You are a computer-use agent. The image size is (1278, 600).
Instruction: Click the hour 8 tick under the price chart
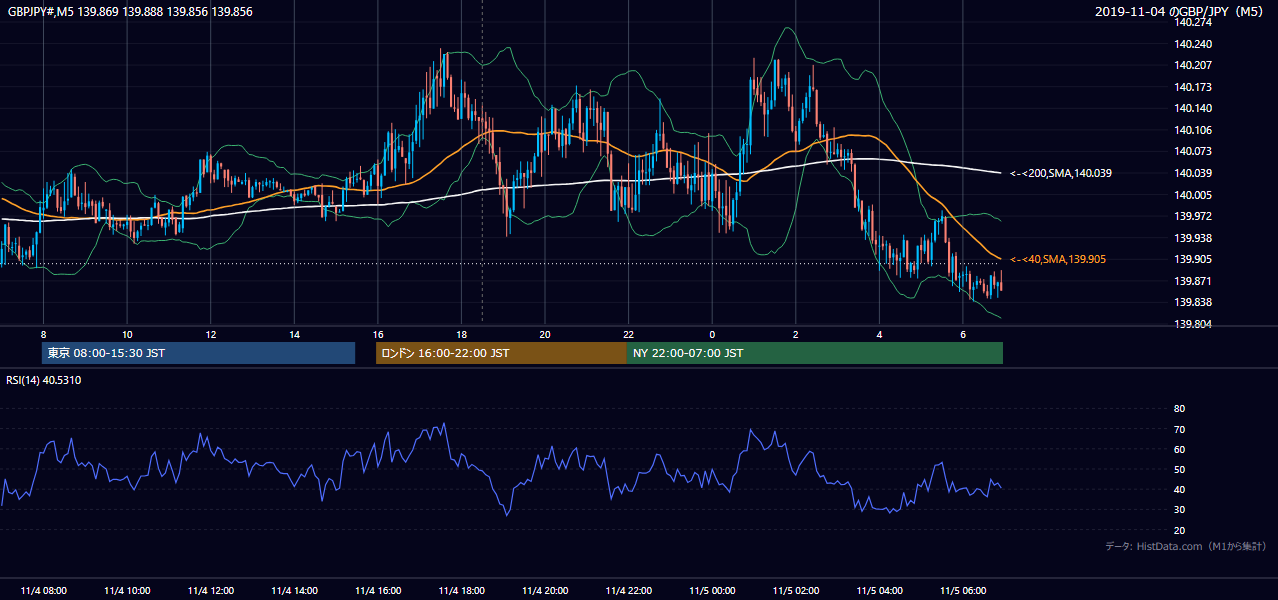[43, 334]
